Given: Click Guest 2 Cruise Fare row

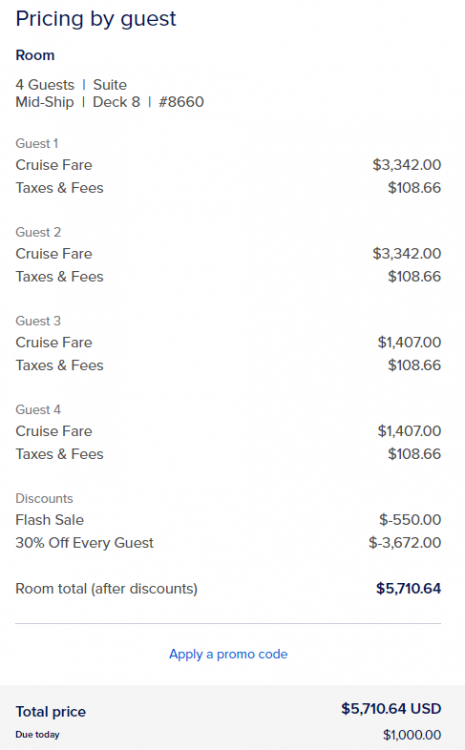Looking at the screenshot, I should click(x=228, y=254).
